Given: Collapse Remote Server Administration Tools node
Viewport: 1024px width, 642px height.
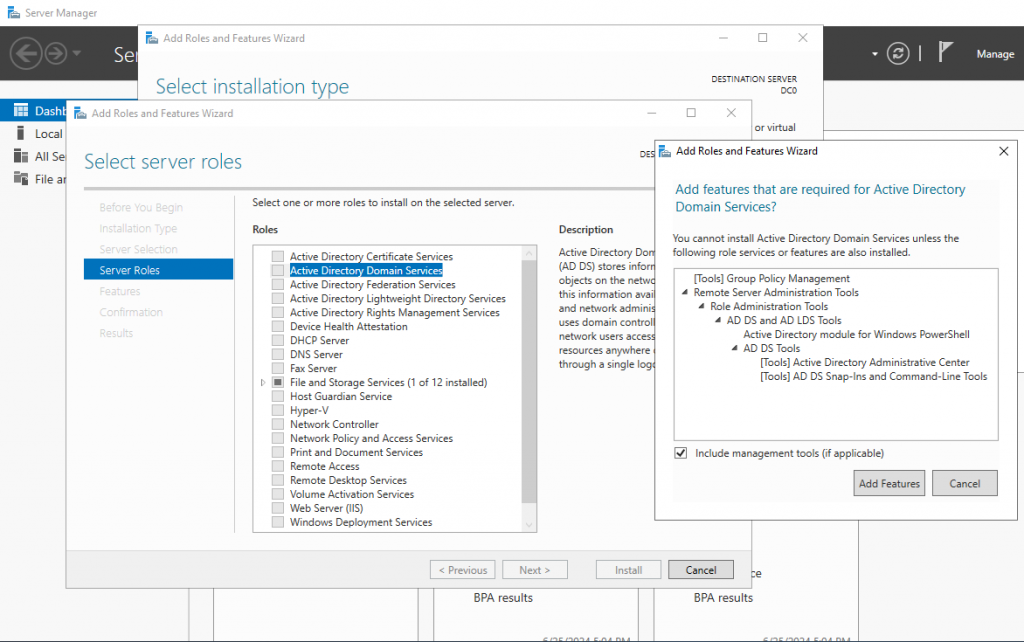Looking at the screenshot, I should [685, 293].
